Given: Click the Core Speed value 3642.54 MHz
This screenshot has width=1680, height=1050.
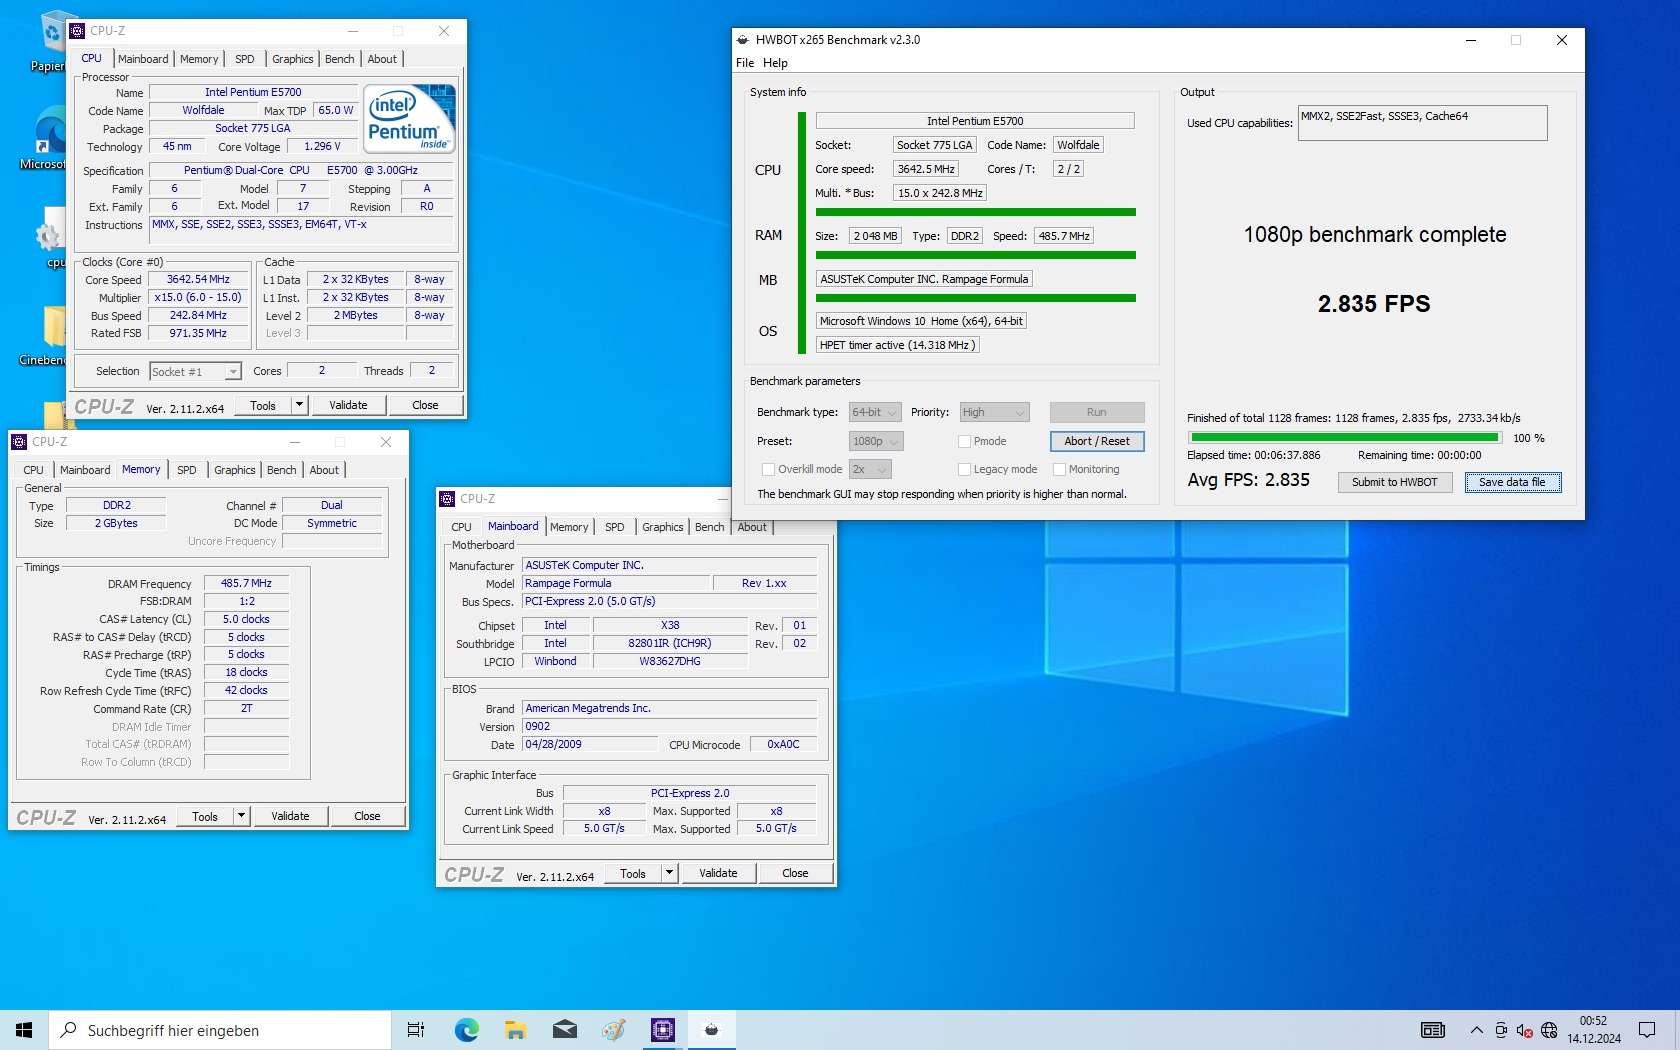Looking at the screenshot, I should click(x=198, y=279).
